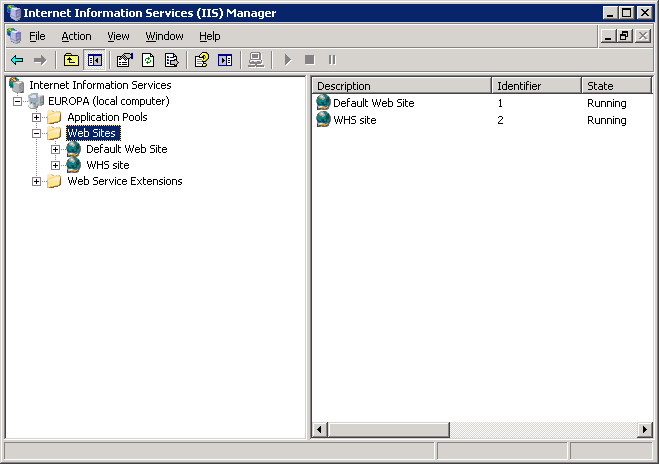
Task: Click the Back arrow toolbar button
Action: point(17,61)
